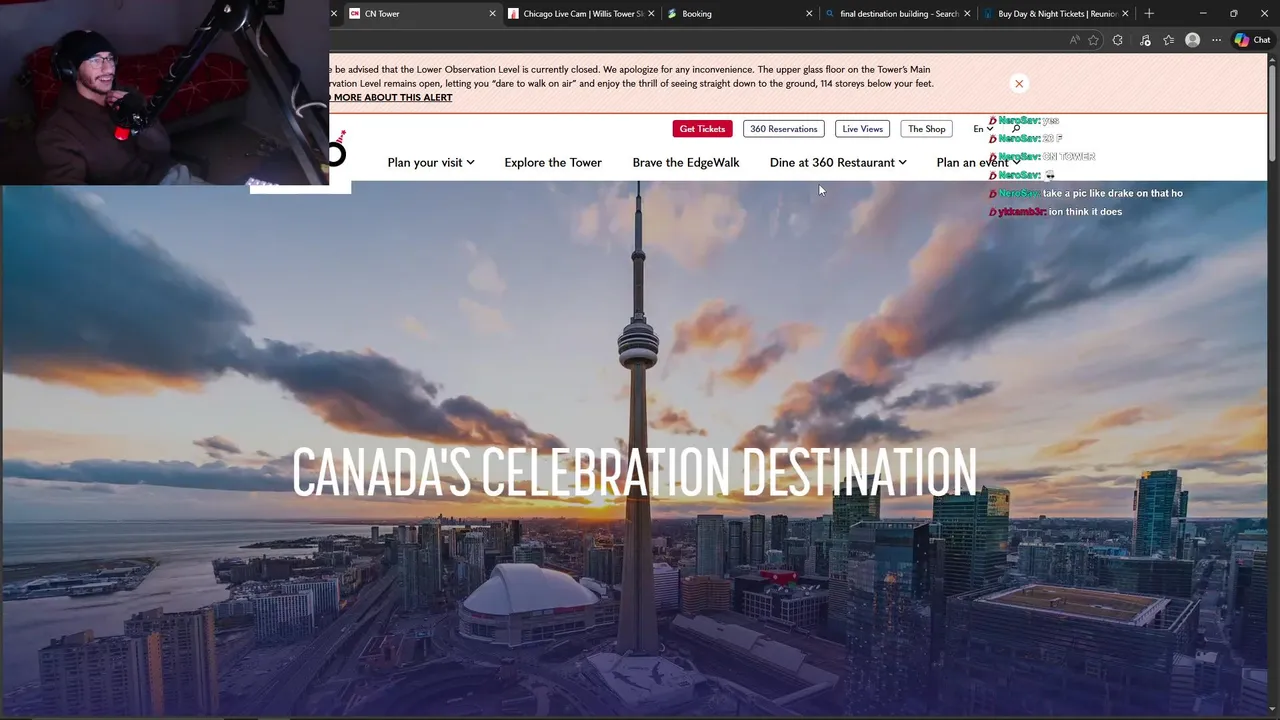Open 360 Reservations
This screenshot has width=1280, height=720.
(x=784, y=128)
